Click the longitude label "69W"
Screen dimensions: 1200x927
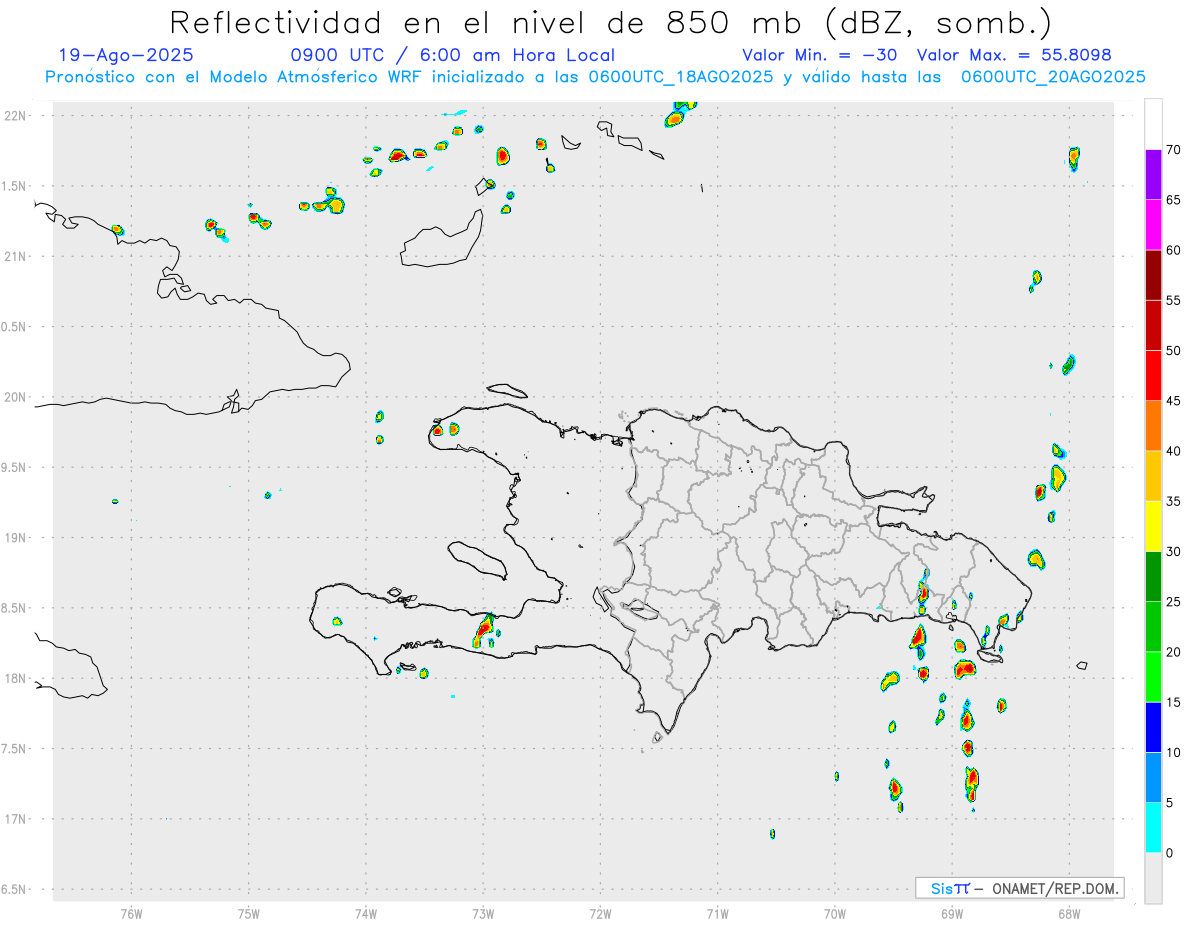952,913
